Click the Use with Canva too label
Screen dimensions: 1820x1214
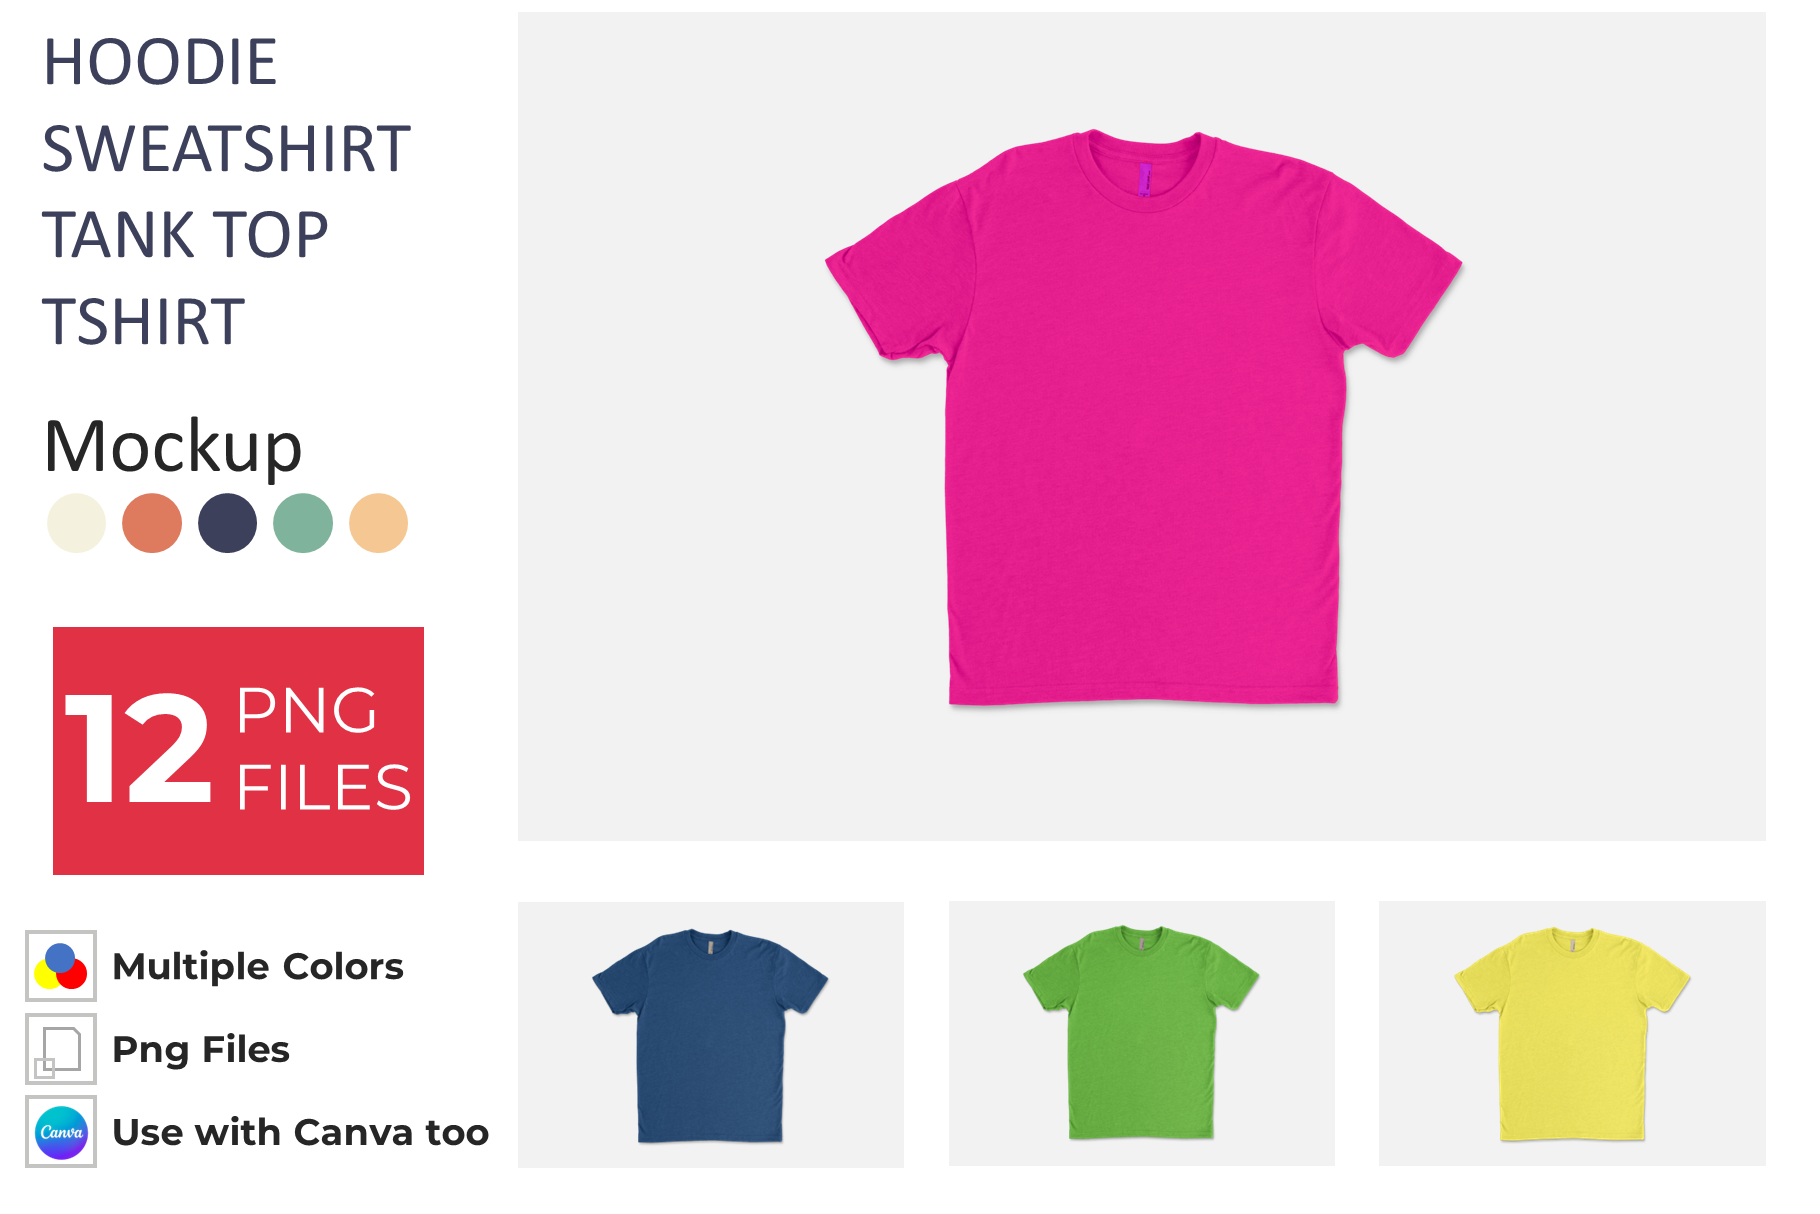click(301, 1132)
